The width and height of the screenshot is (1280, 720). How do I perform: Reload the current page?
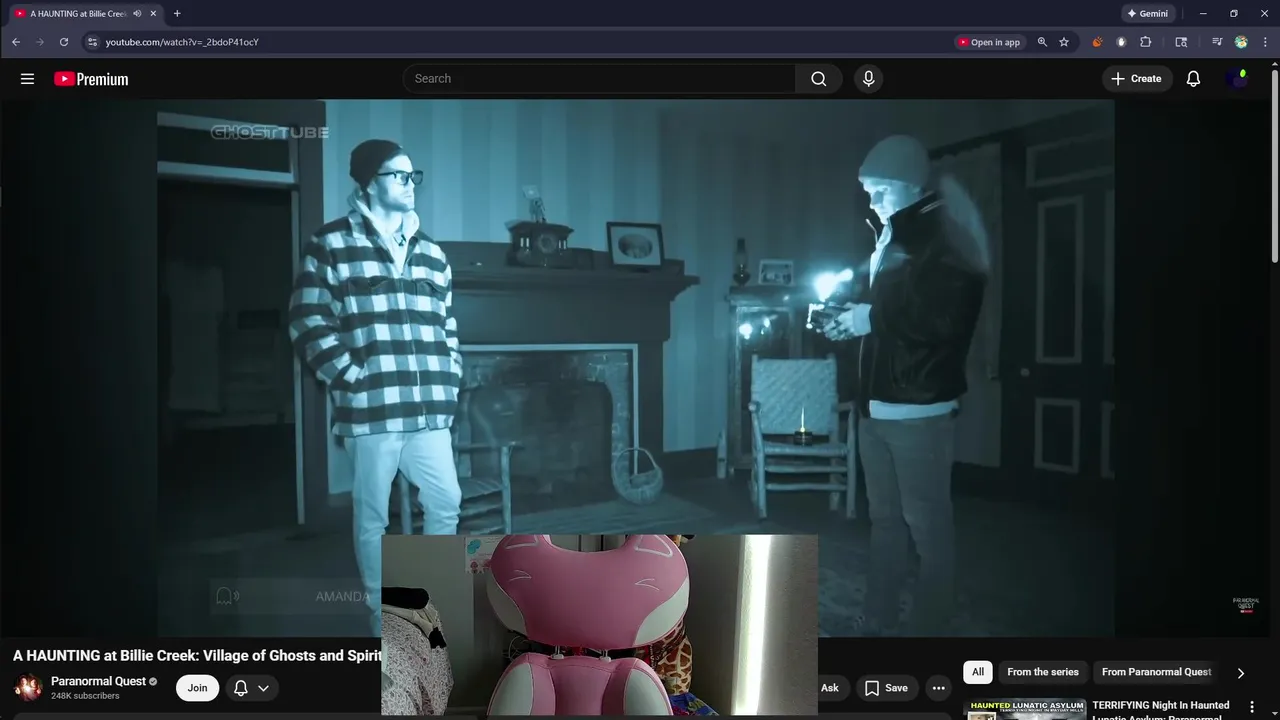64,42
